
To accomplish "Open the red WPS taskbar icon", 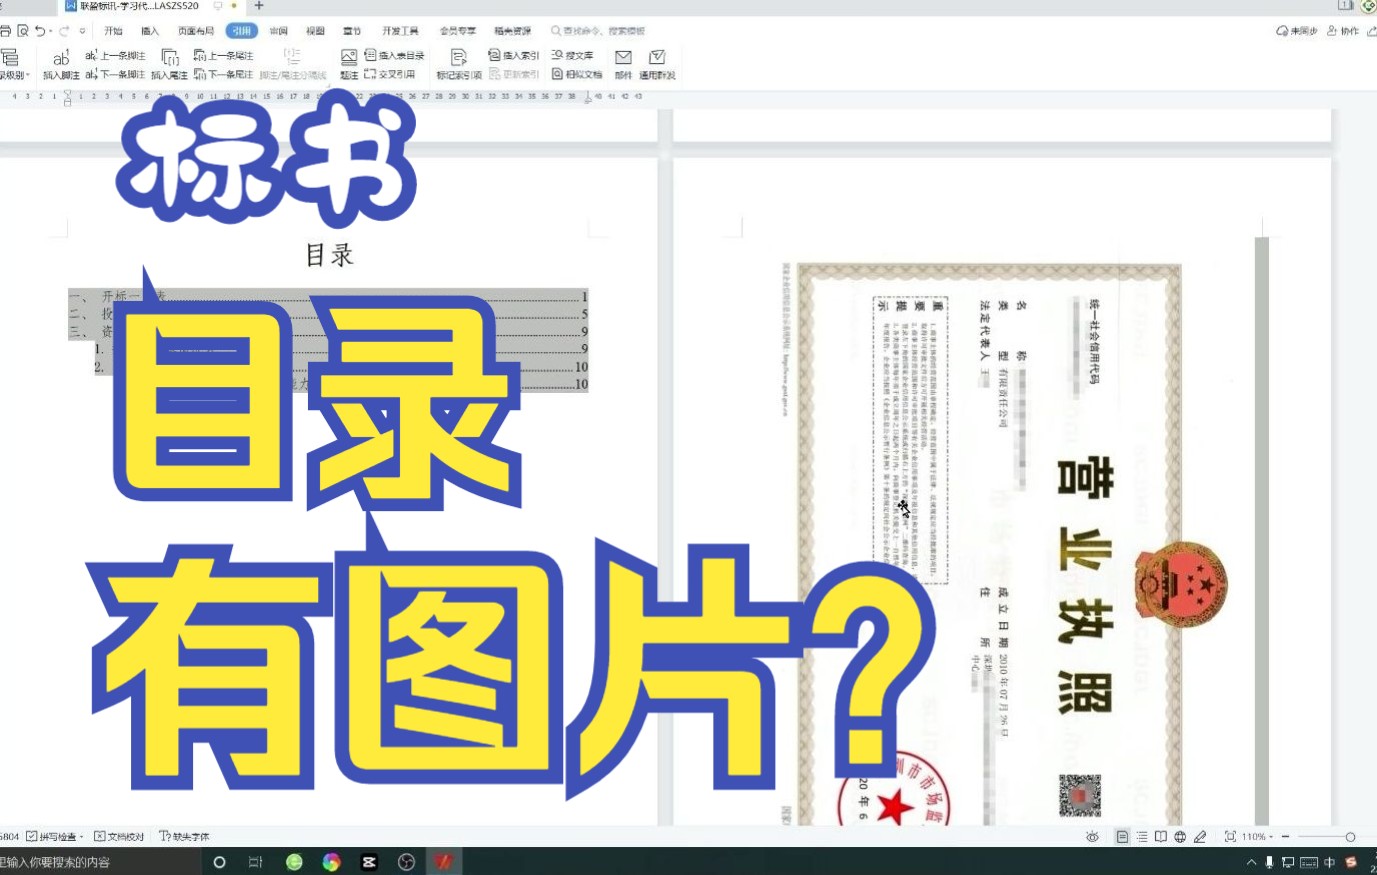I will 444,862.
